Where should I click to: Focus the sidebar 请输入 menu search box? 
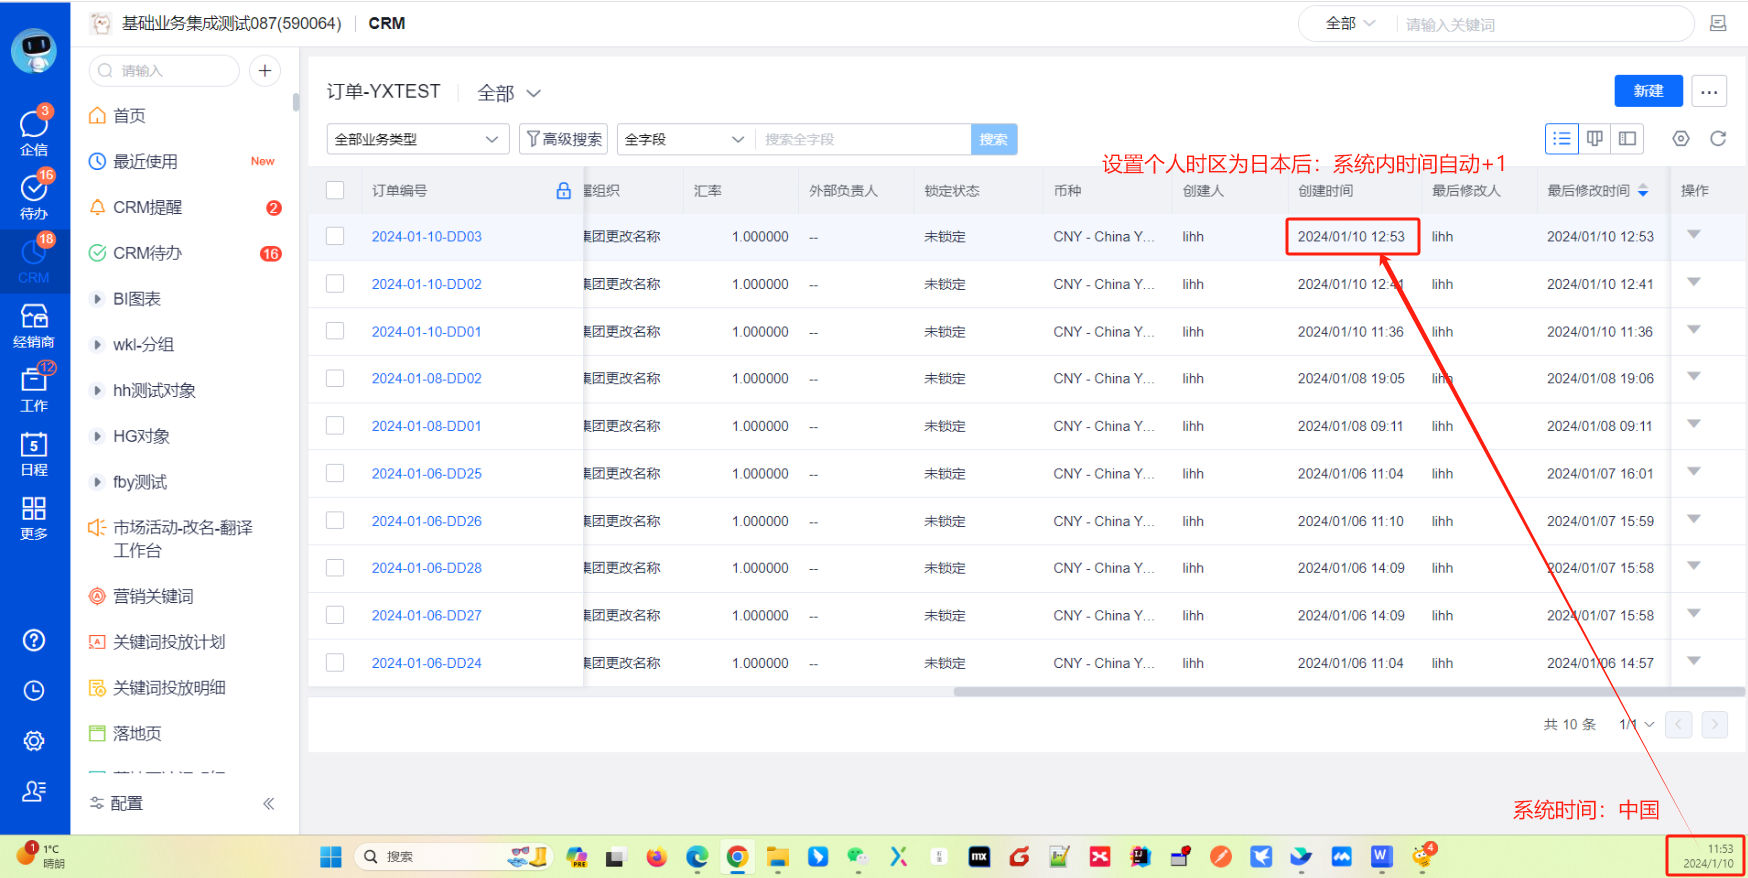pyautogui.click(x=165, y=71)
